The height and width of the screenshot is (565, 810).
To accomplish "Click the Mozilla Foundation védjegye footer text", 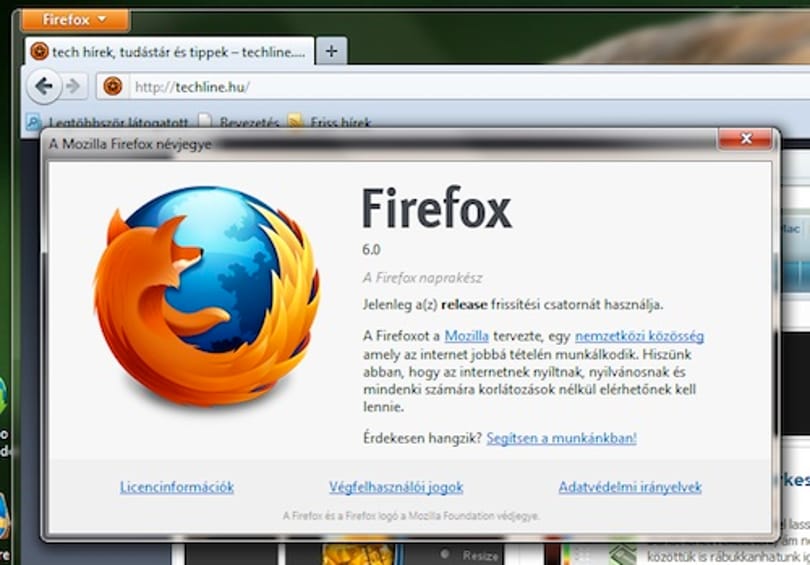I will tap(411, 515).
